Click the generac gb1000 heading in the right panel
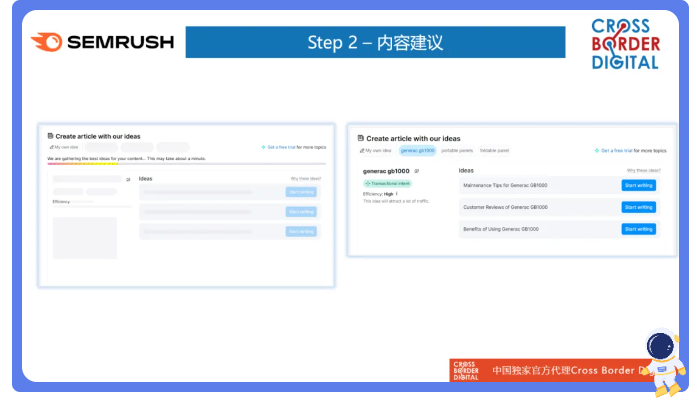This screenshot has height=401, width=697. pyautogui.click(x=386, y=171)
